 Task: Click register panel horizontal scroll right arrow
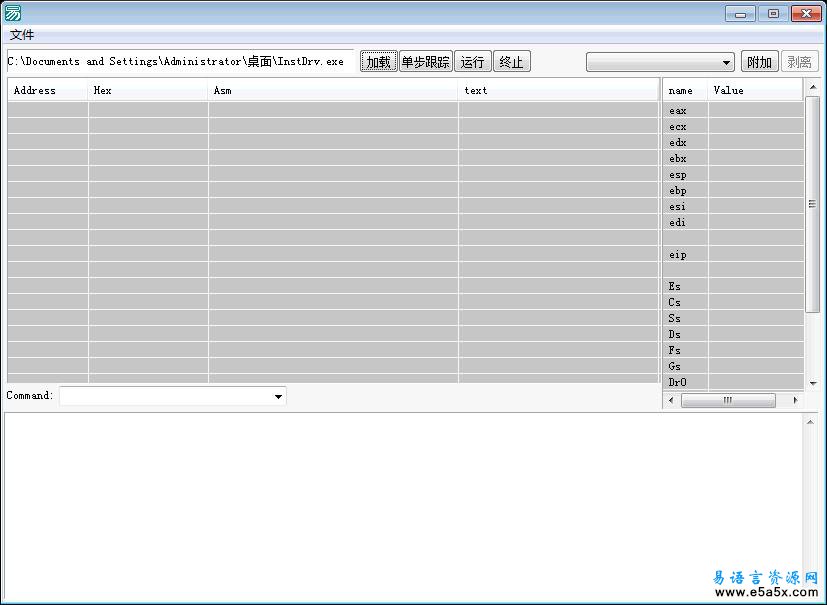[x=795, y=400]
